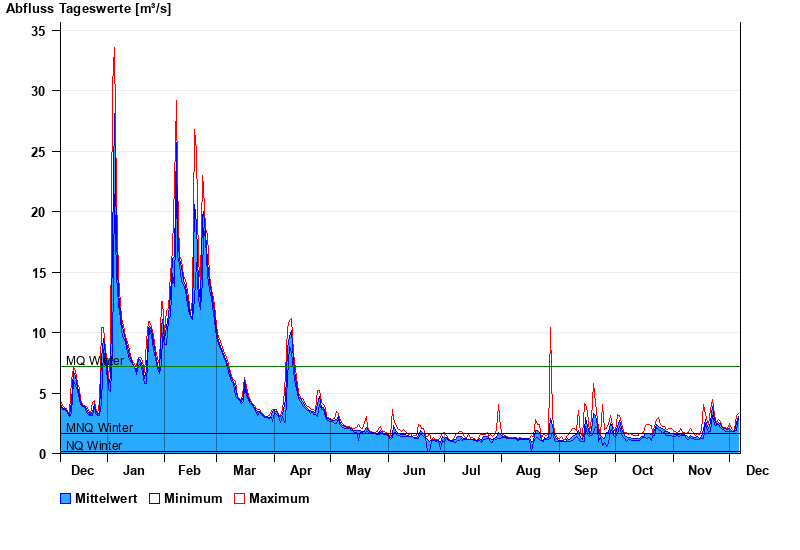Select the Mittelwert legend label
The height and width of the screenshot is (550, 800).
click(107, 498)
